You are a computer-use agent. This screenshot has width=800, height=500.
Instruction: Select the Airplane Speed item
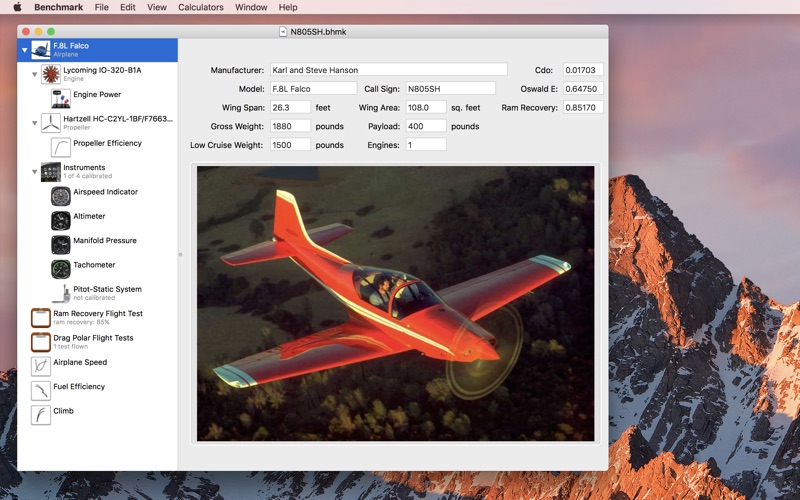(80, 362)
